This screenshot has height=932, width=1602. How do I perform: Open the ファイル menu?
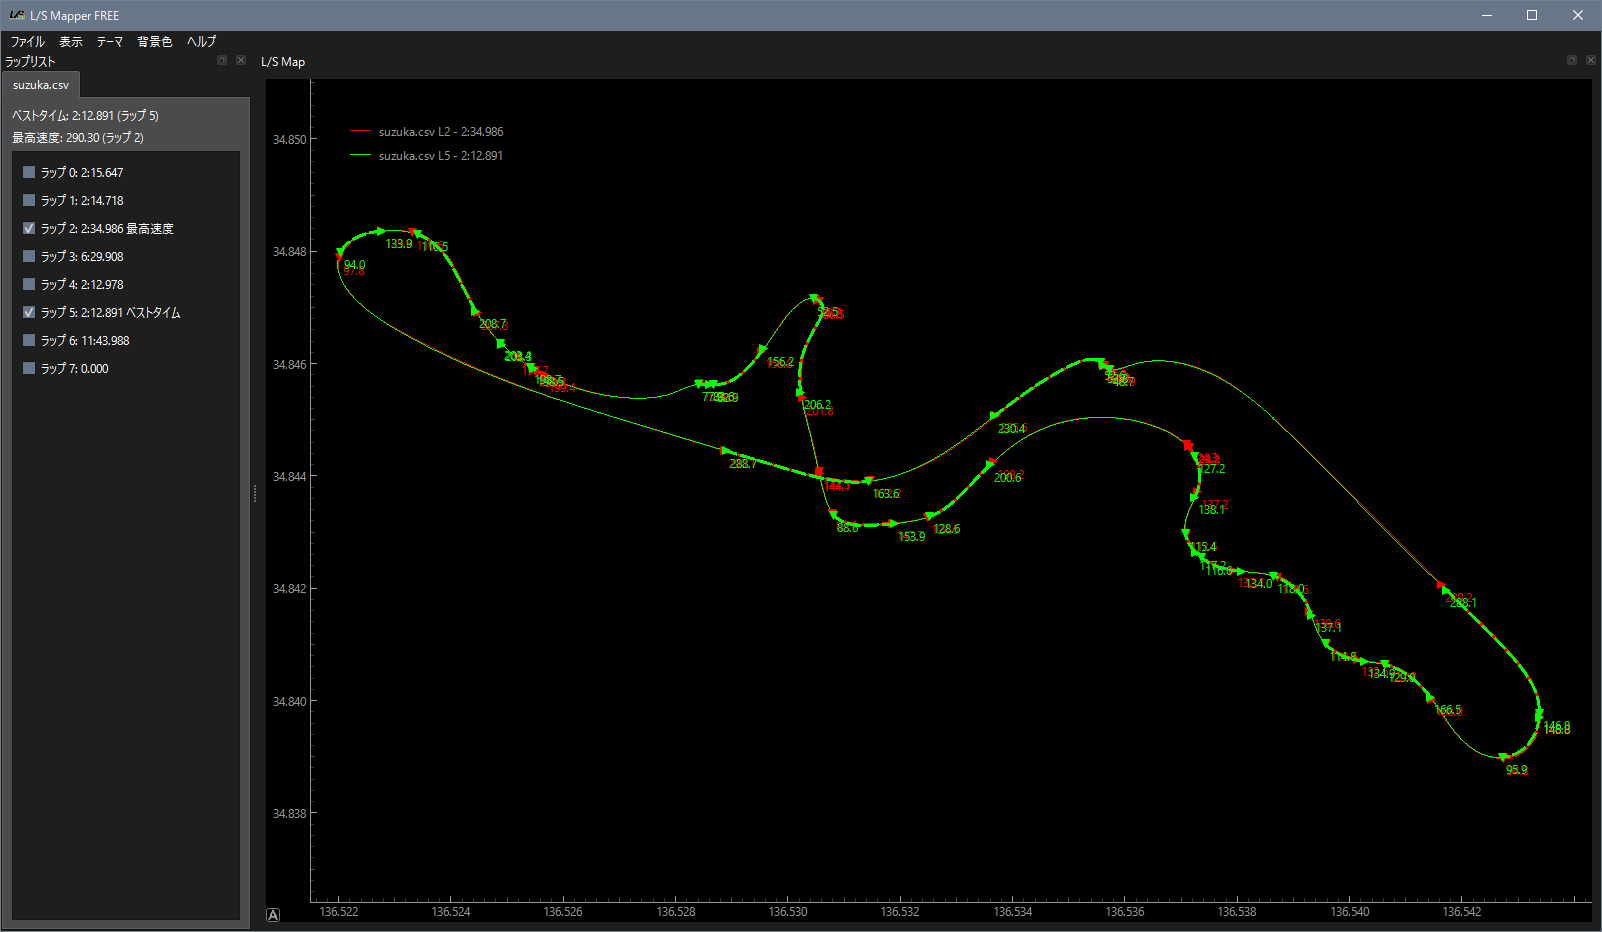tap(27, 42)
